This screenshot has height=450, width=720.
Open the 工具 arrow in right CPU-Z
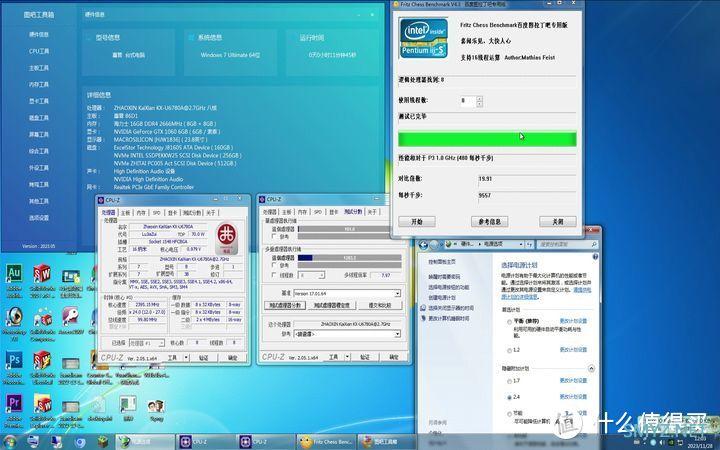(347, 357)
